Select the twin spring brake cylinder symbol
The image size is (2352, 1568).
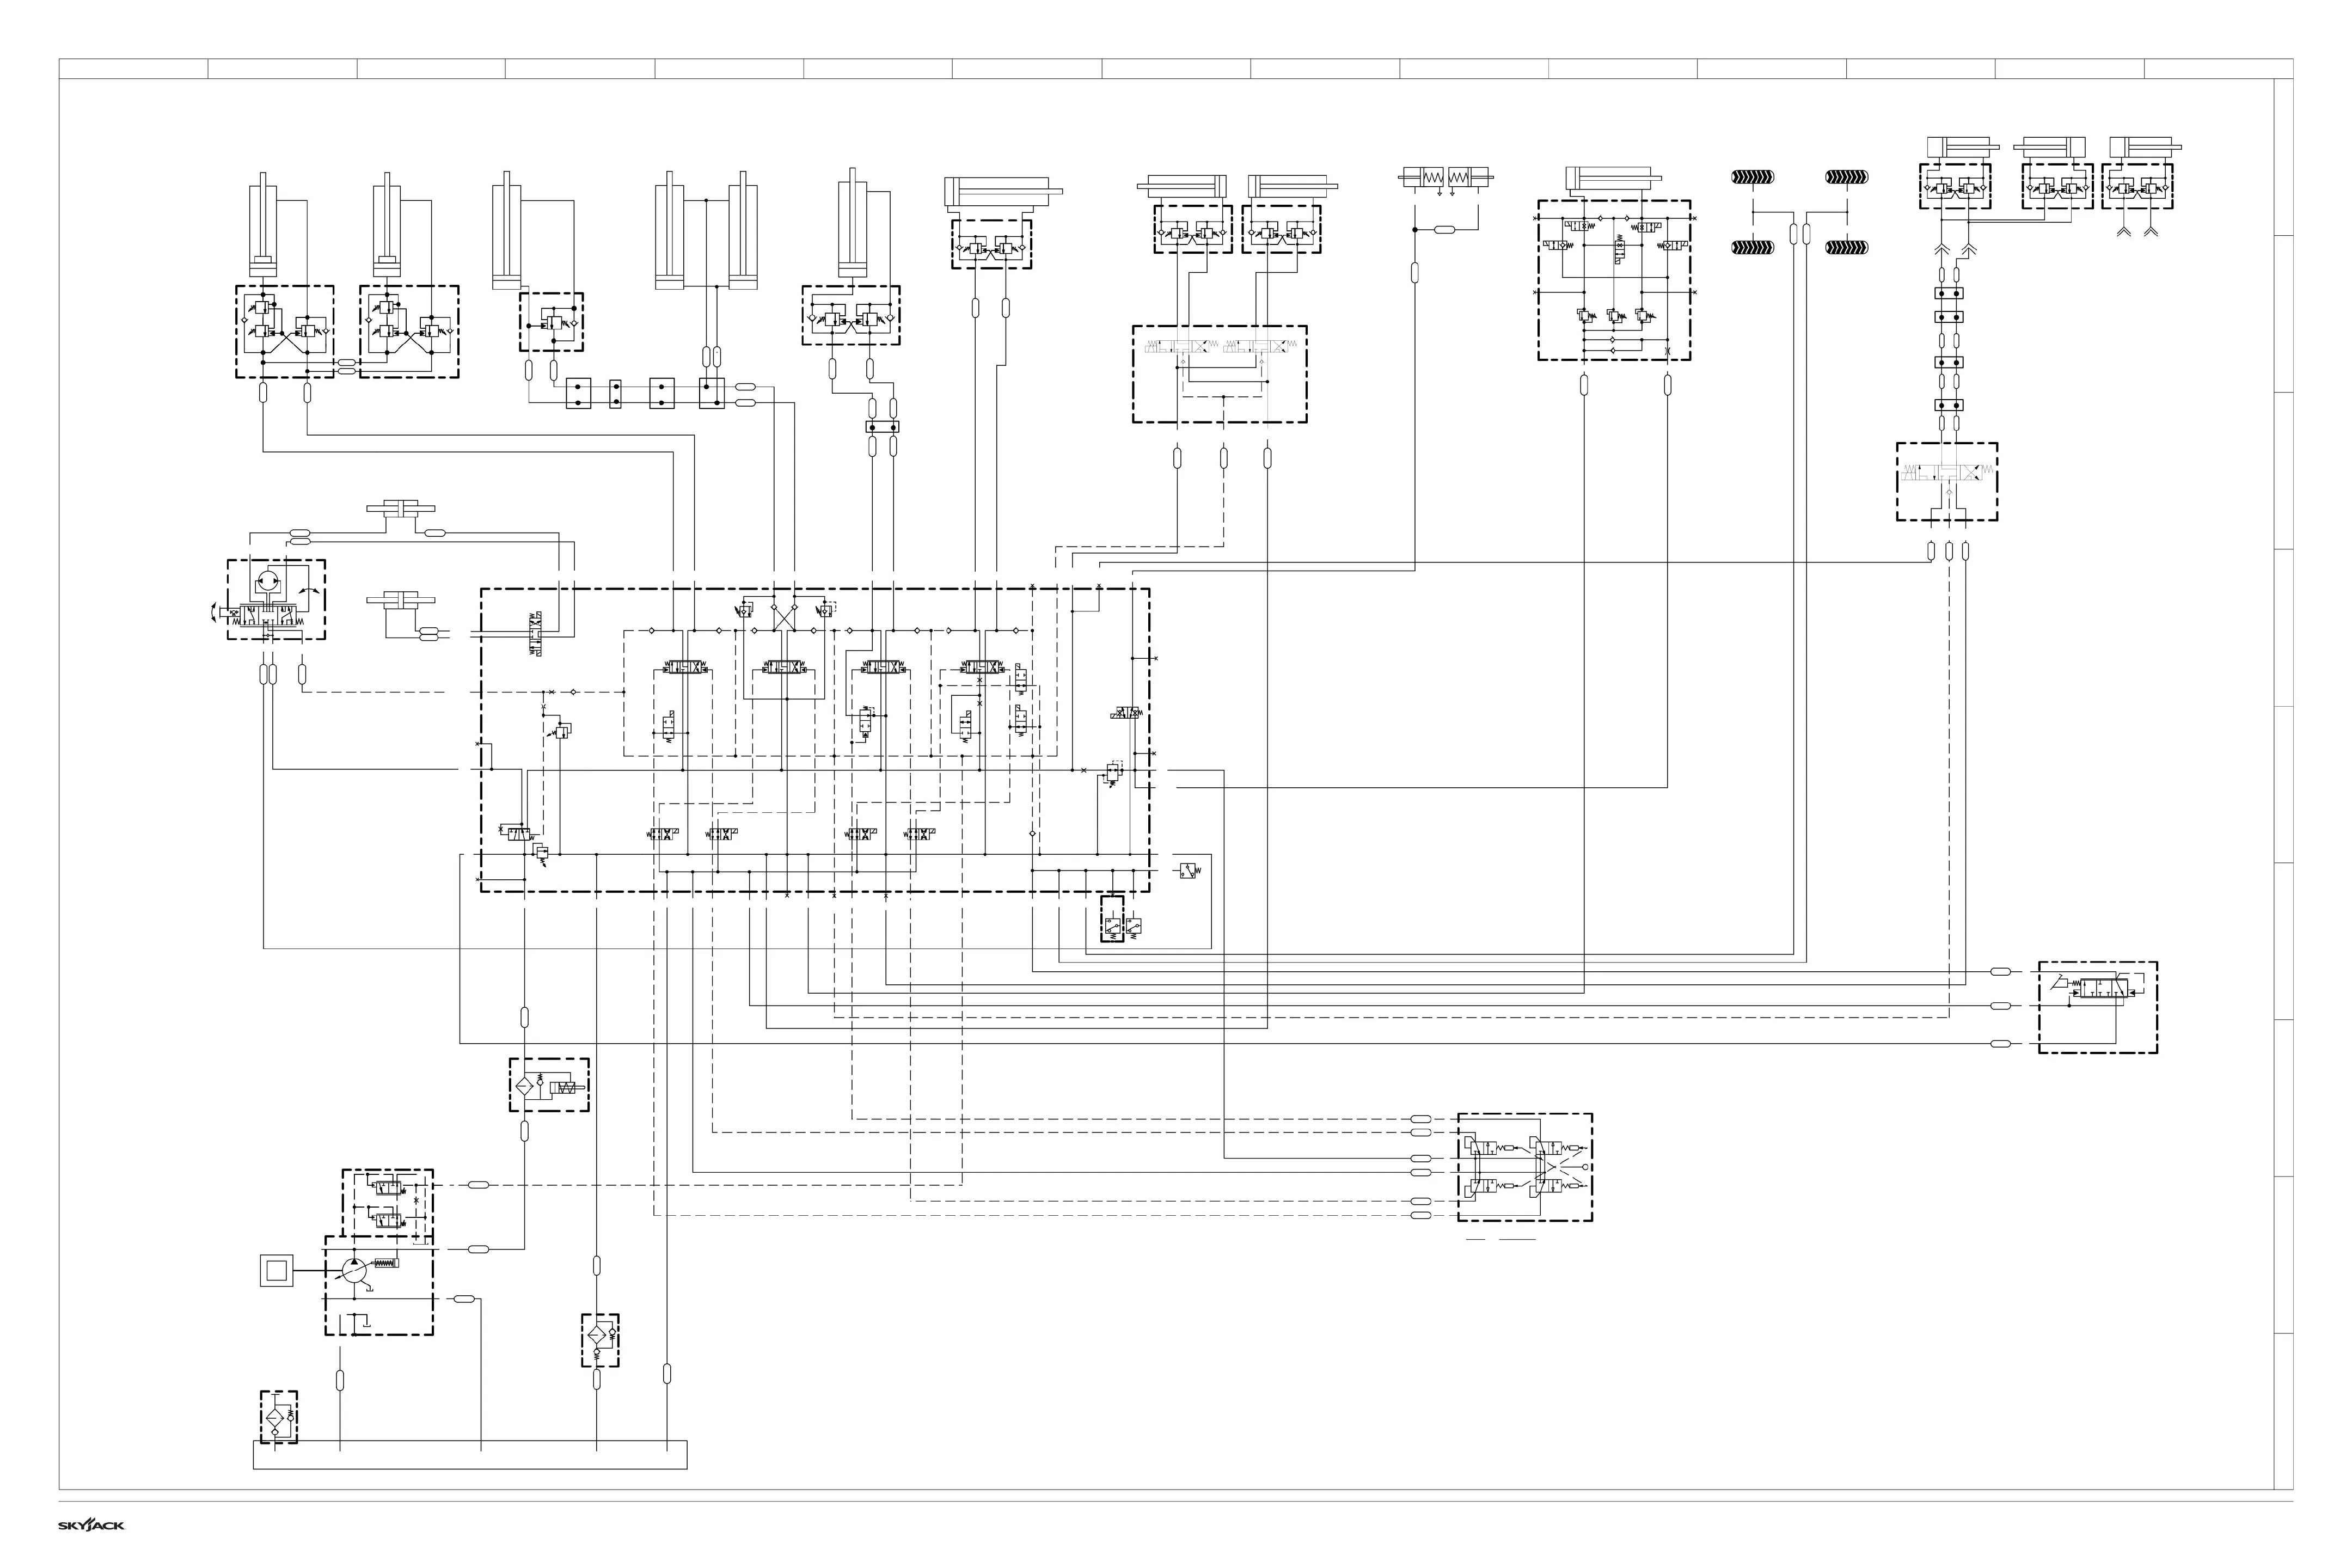click(x=1445, y=178)
